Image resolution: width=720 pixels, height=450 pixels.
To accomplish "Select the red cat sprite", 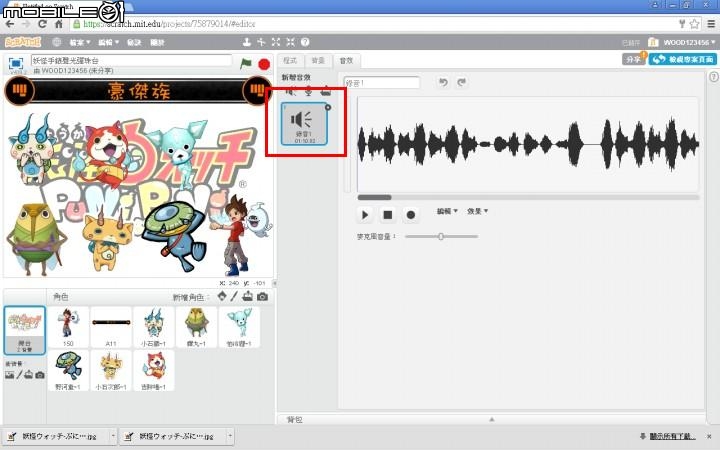I will [x=154, y=371].
